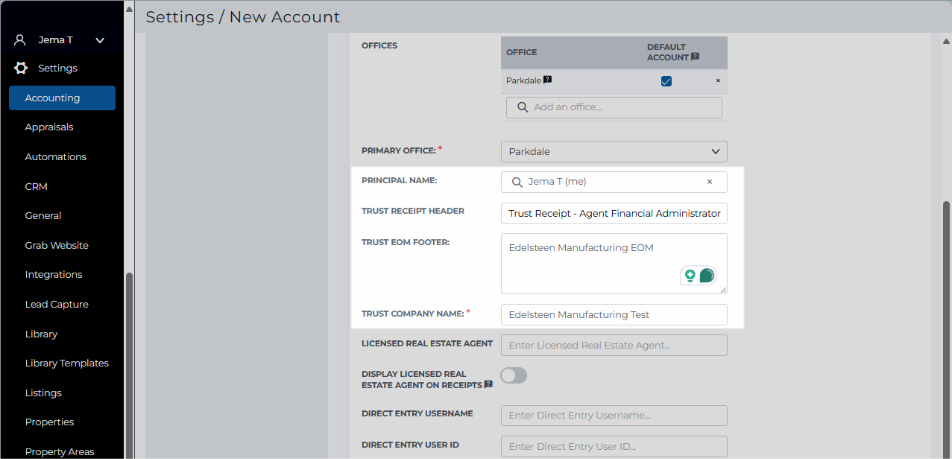Select Lead Capture in sidebar

pyautogui.click(x=56, y=304)
